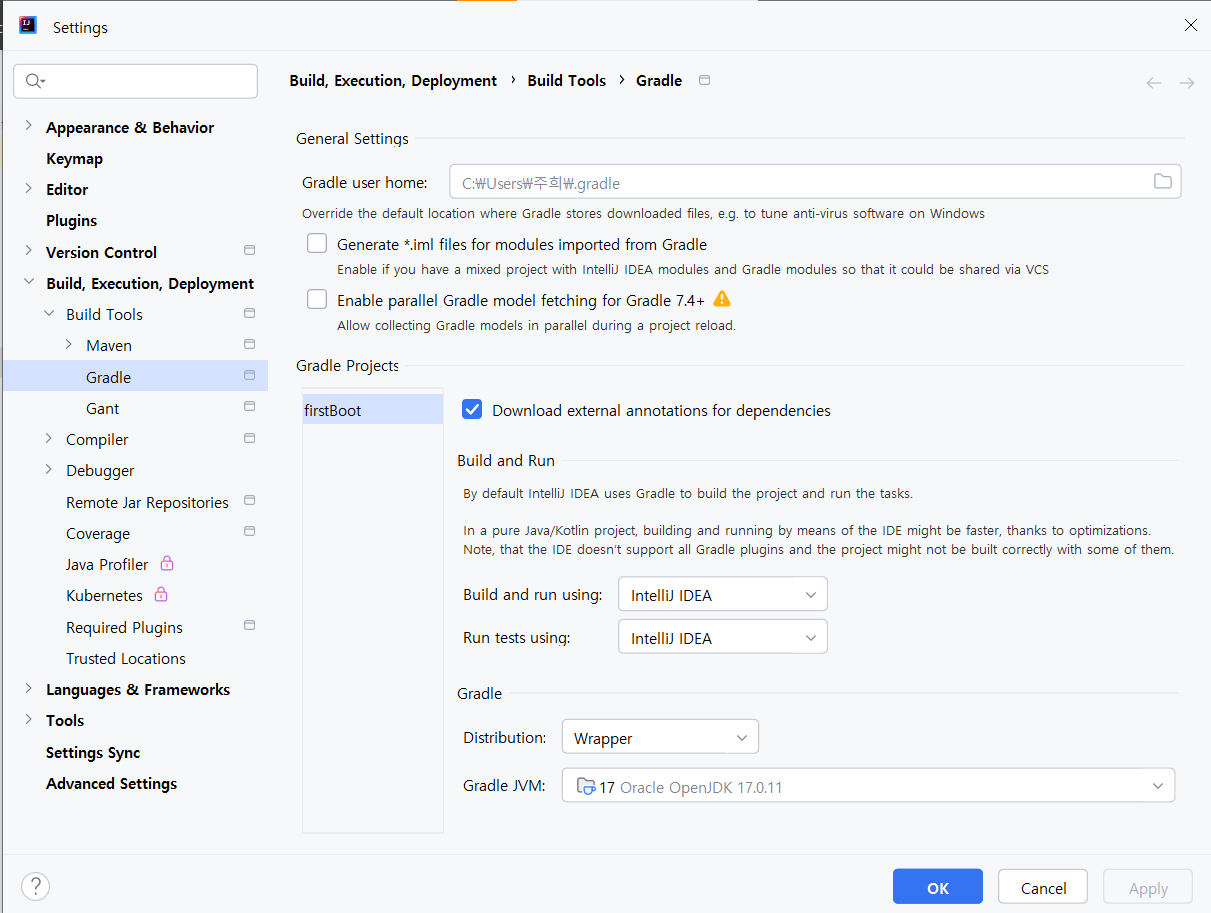Uncheck Download external annotations for dependencies

[x=472, y=409]
